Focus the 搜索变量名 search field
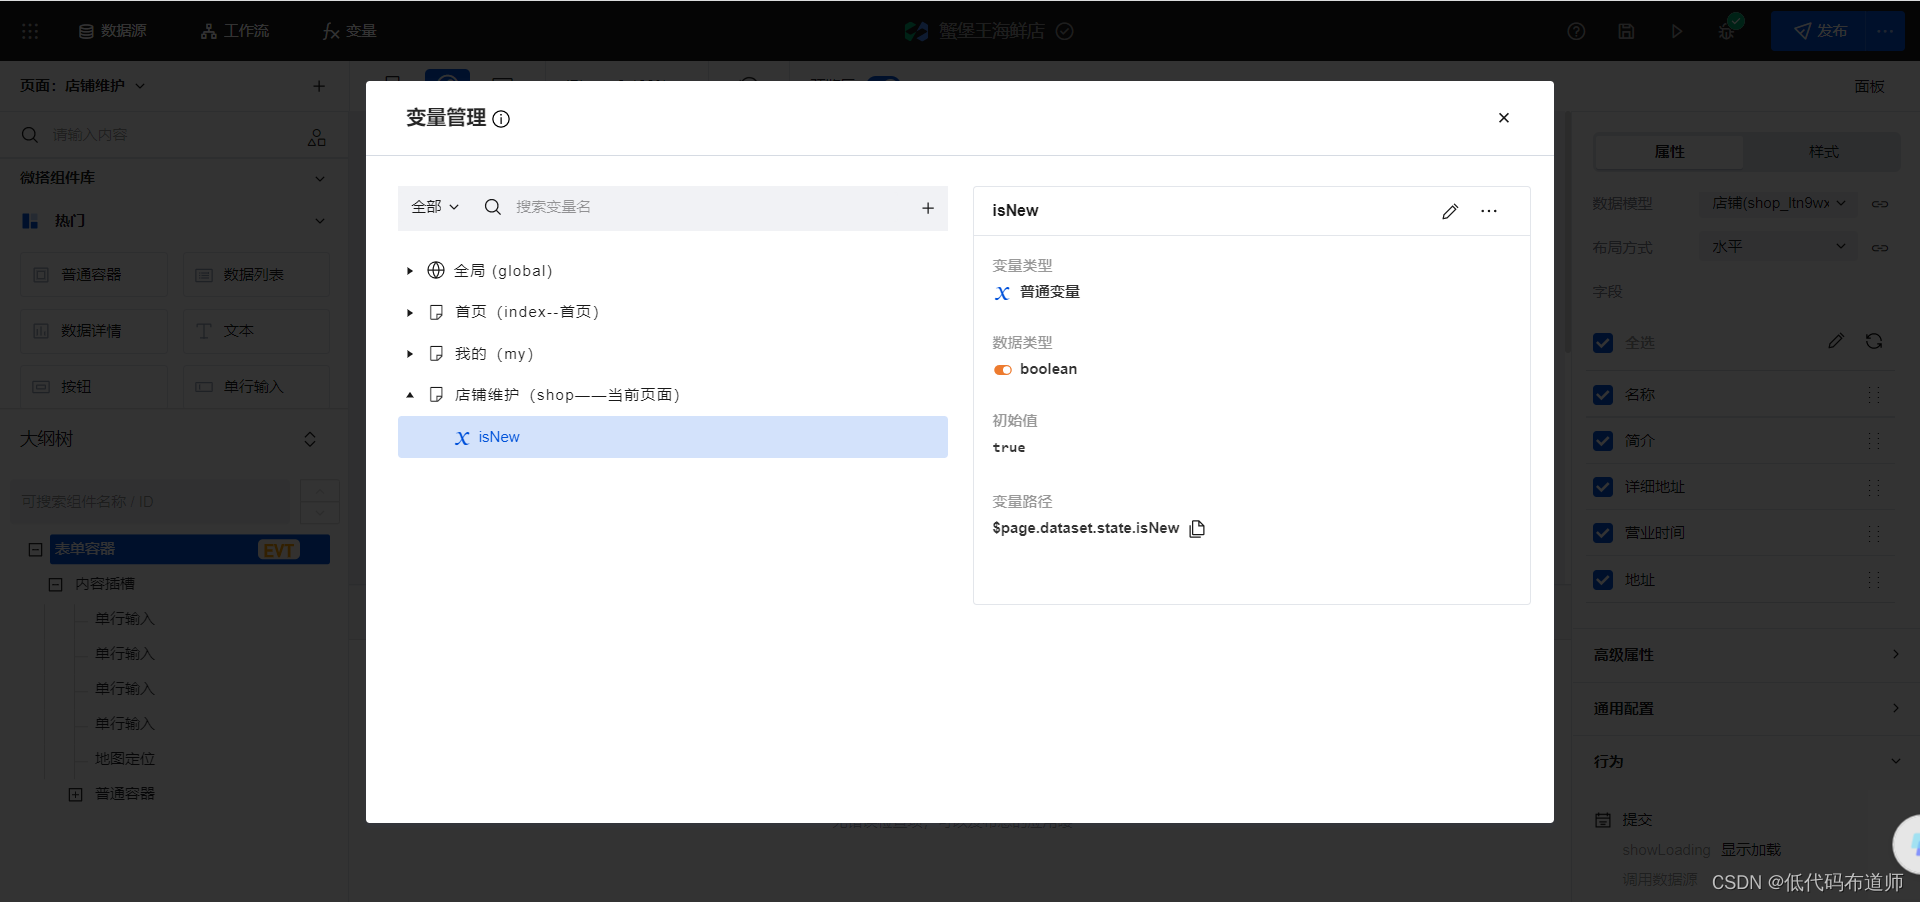Viewport: 1920px width, 902px height. tap(700, 207)
